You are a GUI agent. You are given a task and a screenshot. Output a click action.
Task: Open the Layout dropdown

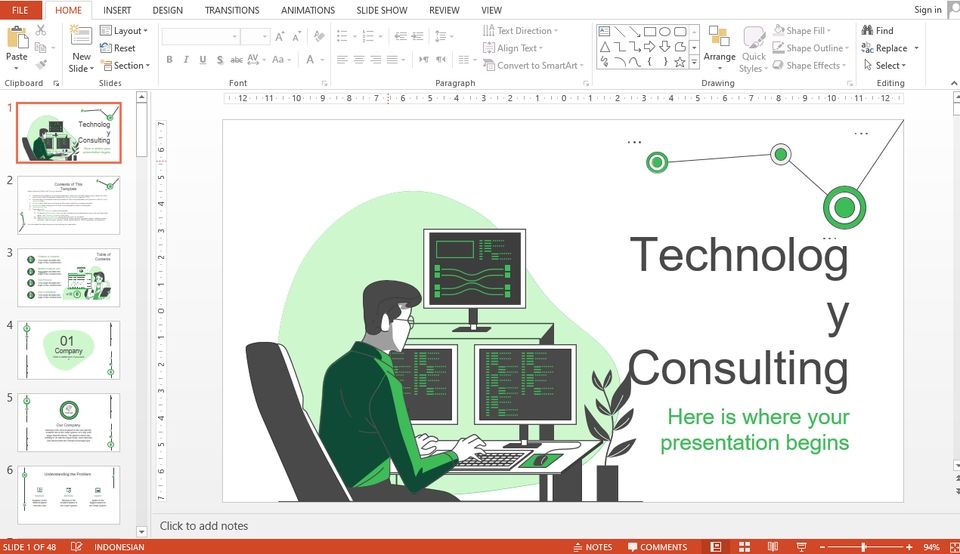tap(124, 31)
